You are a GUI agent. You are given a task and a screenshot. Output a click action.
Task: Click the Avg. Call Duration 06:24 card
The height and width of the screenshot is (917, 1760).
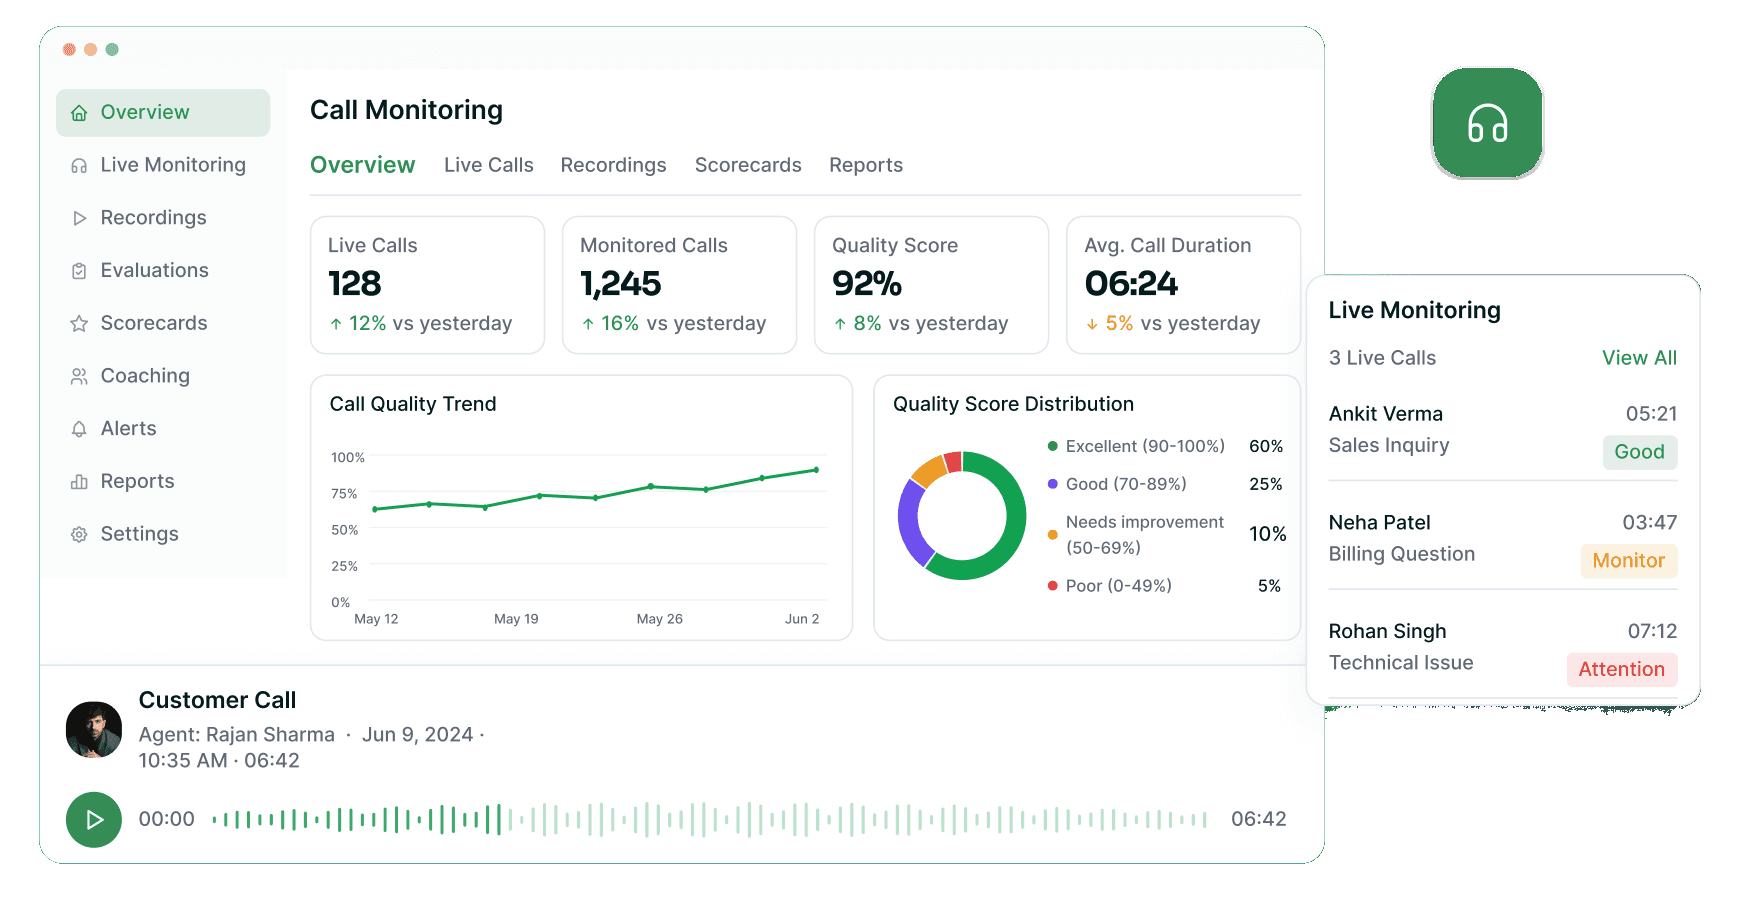pyautogui.click(x=1183, y=285)
